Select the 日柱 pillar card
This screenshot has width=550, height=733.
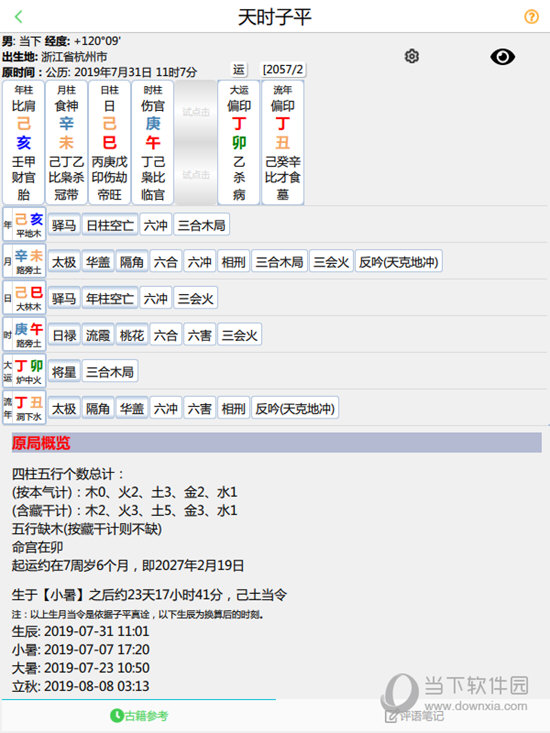109,143
